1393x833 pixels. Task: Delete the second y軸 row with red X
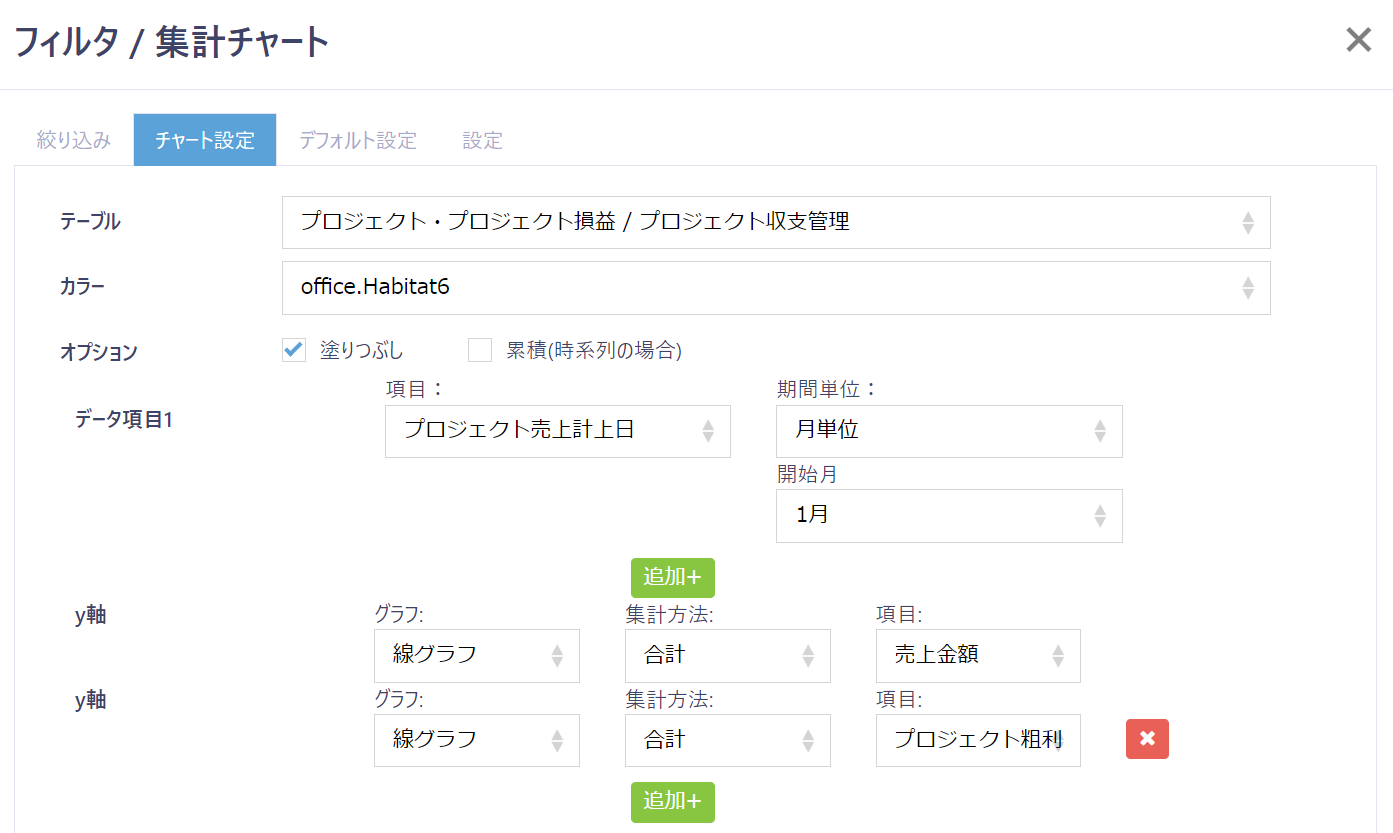click(1147, 739)
